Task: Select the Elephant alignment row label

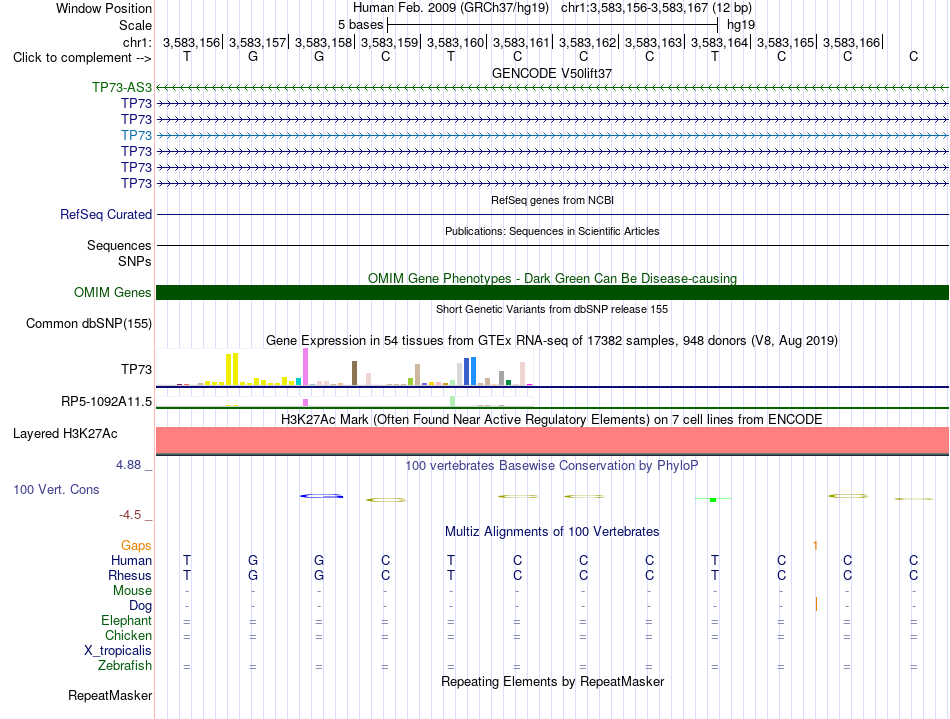Action: point(127,620)
